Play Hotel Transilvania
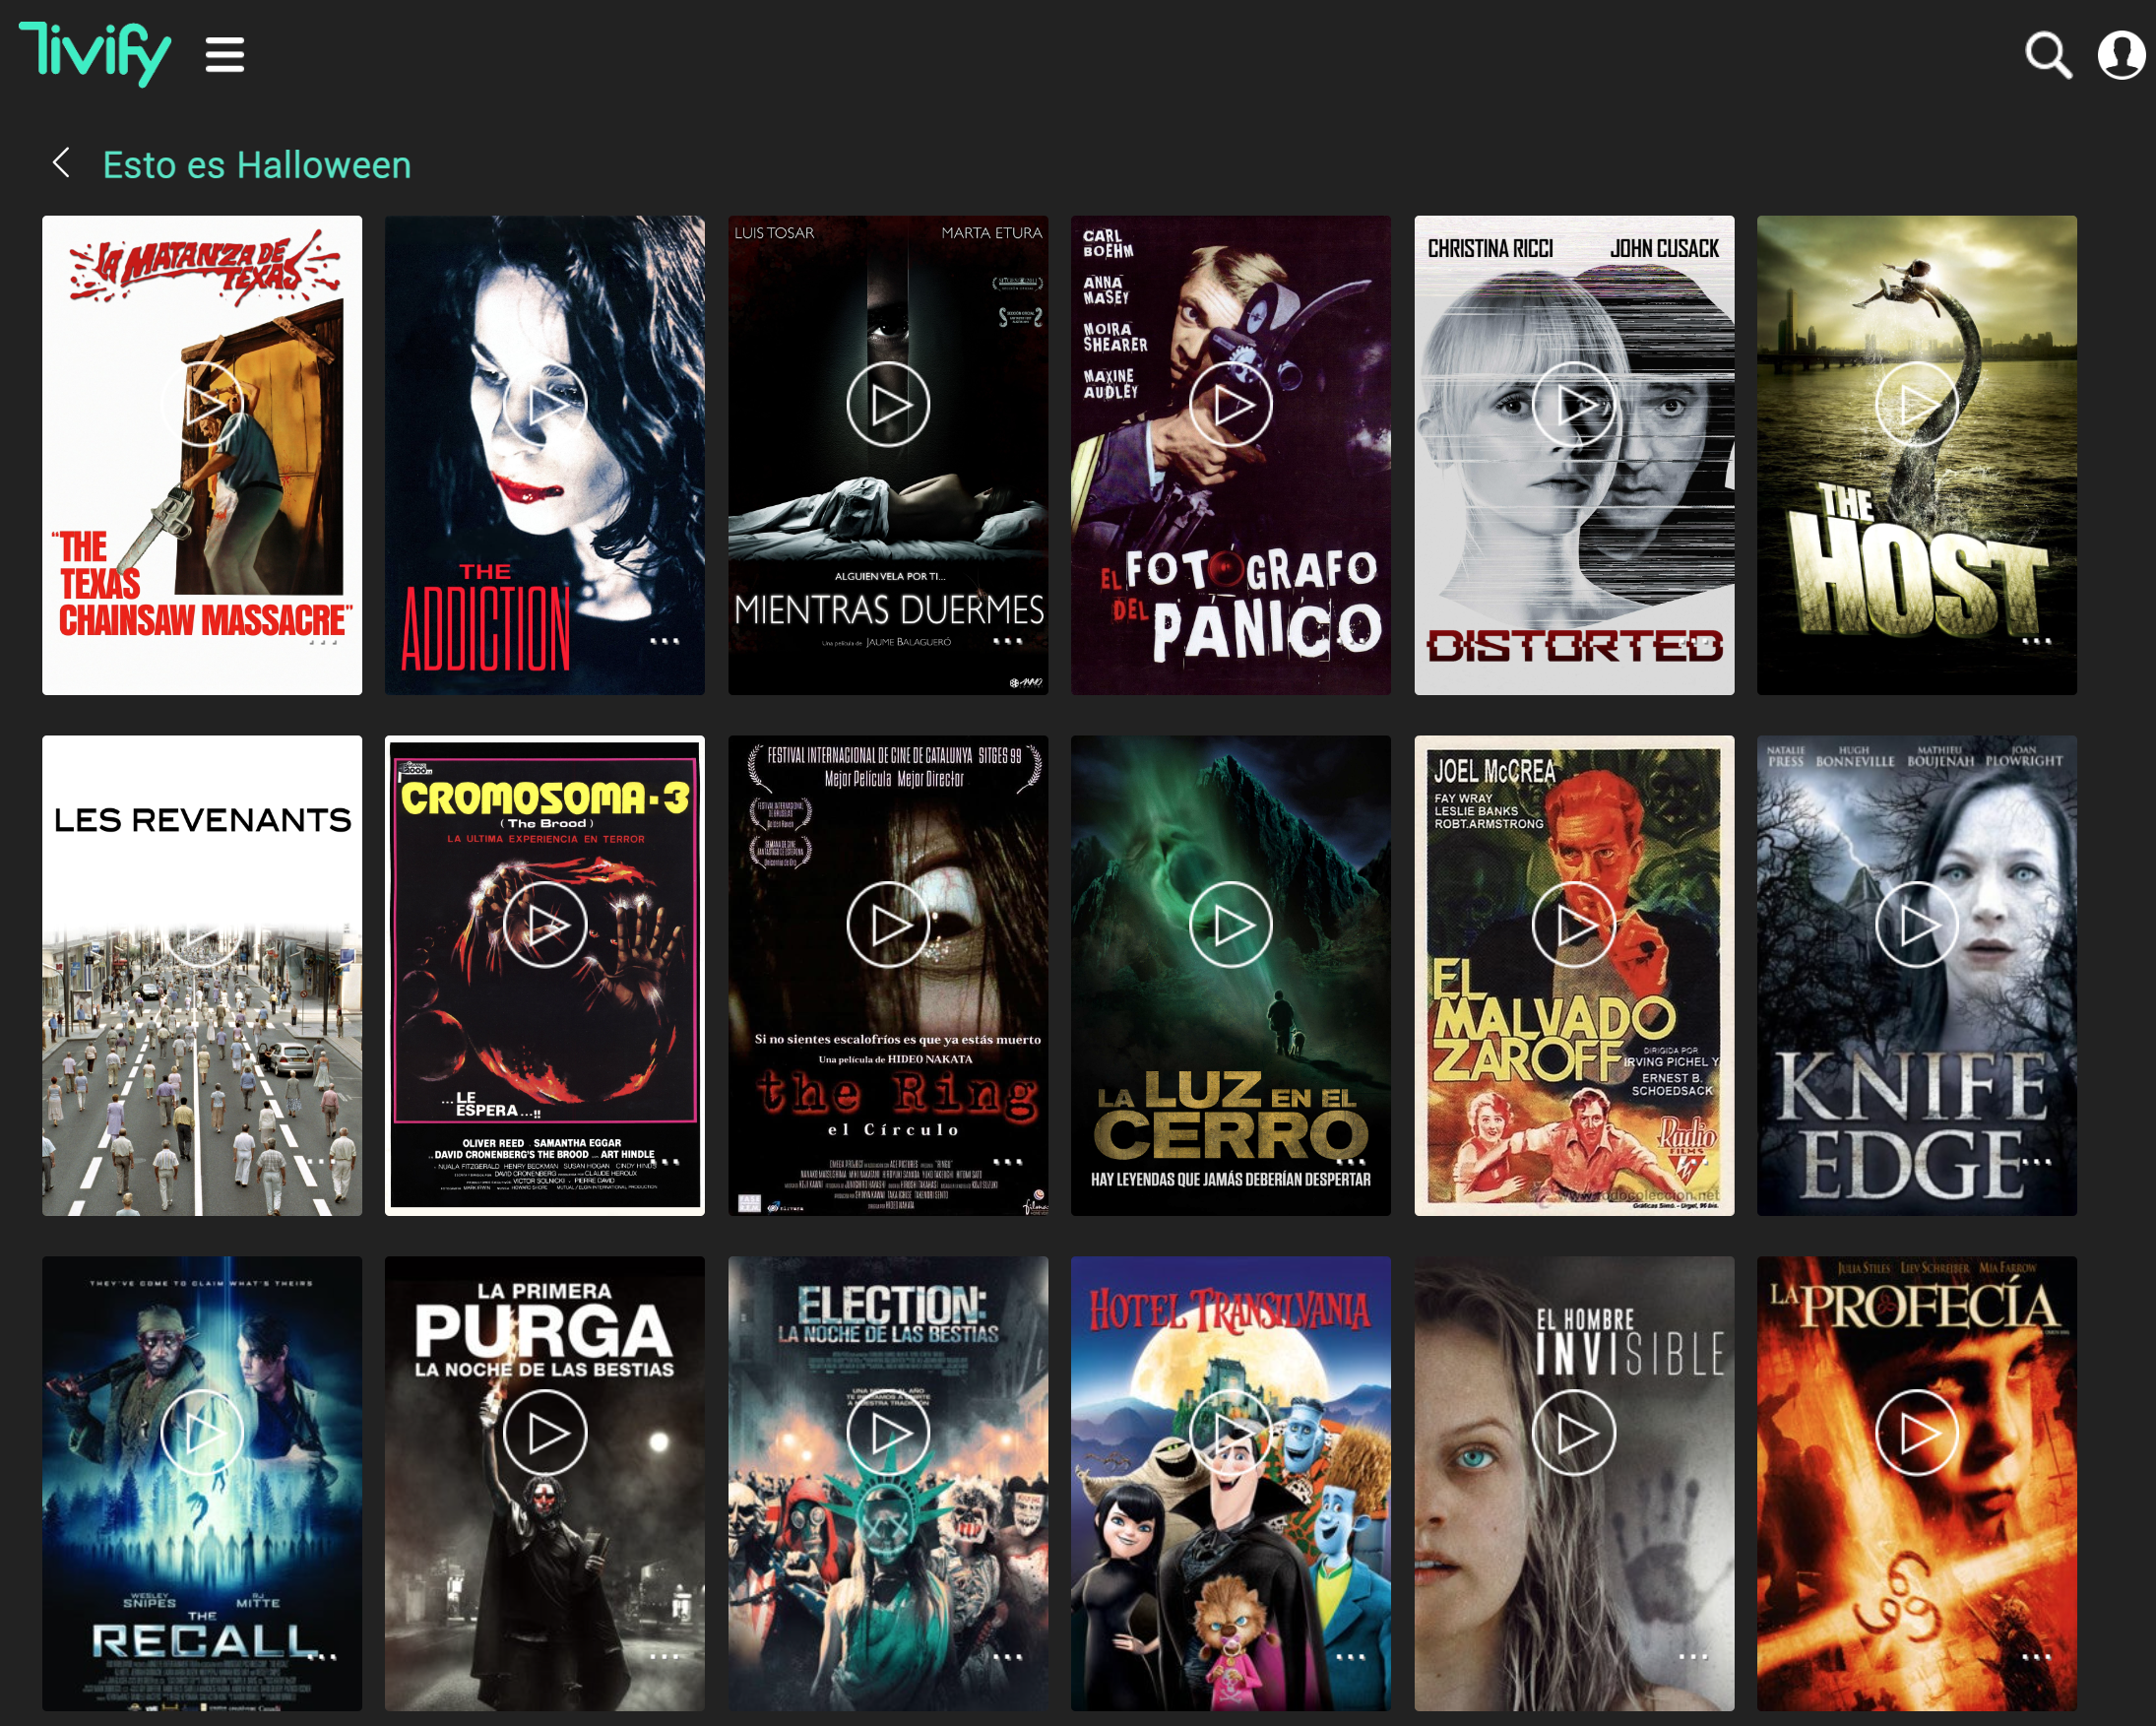This screenshot has width=2156, height=1726. click(x=1231, y=1433)
